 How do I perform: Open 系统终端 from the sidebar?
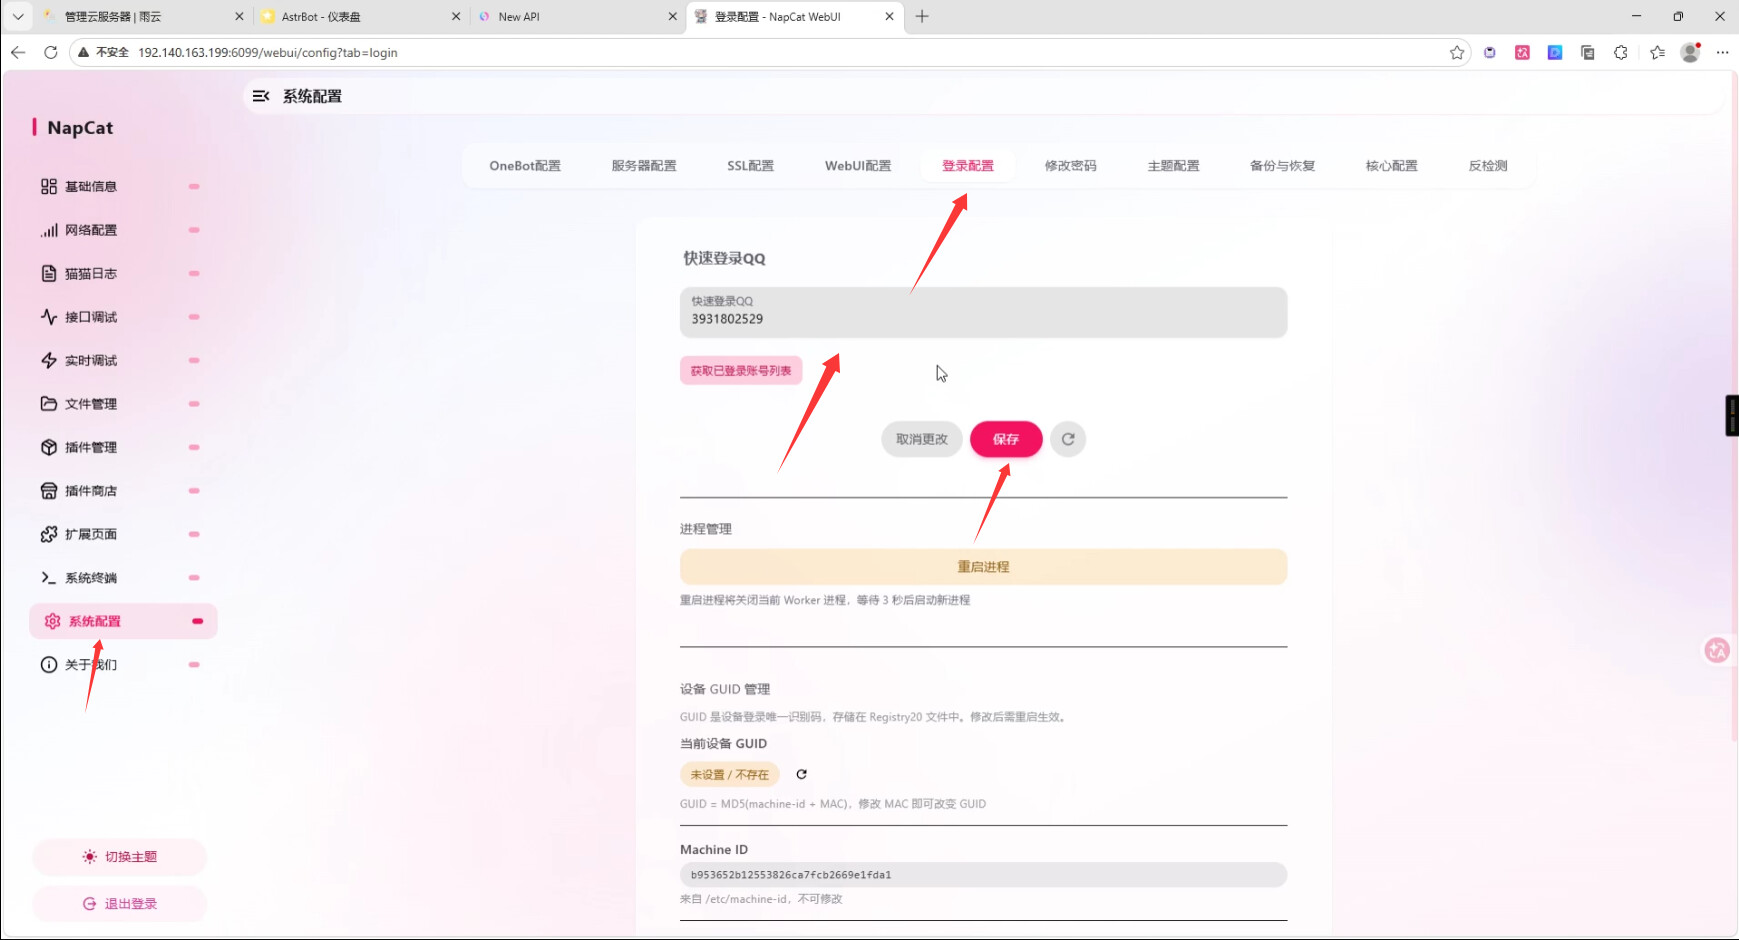[x=91, y=578]
